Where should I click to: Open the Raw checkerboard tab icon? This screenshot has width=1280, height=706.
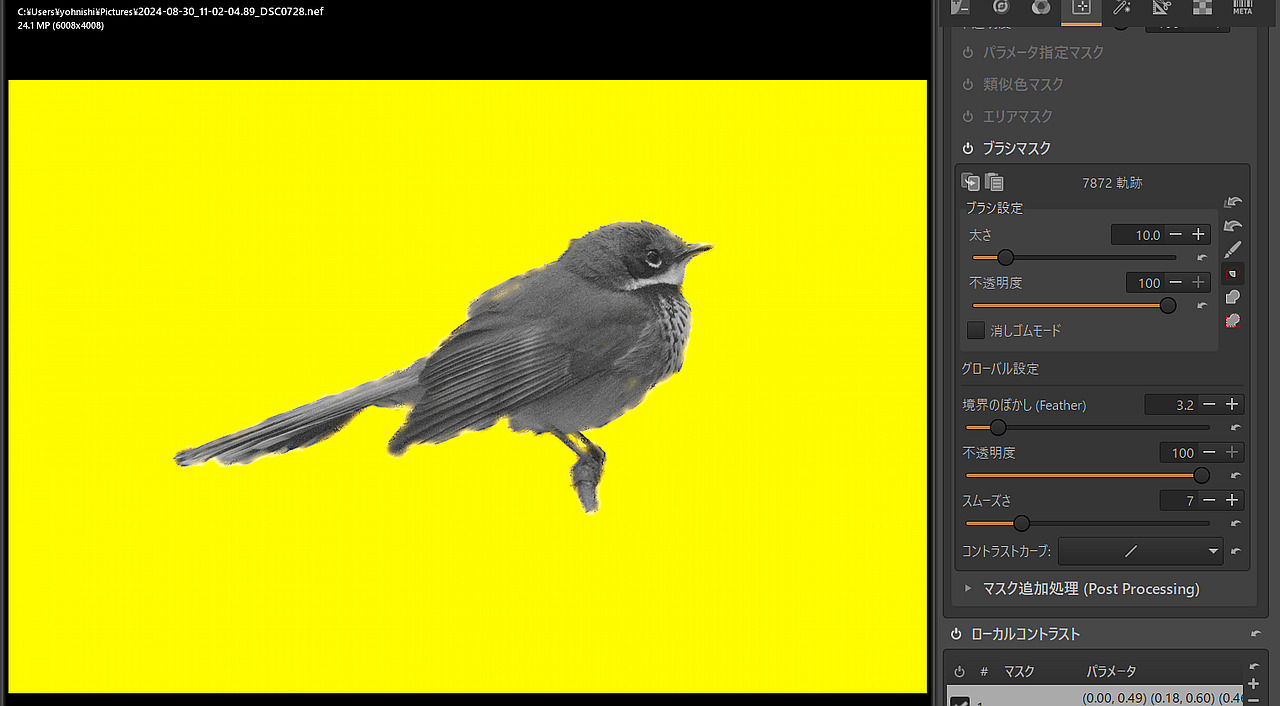1202,7
